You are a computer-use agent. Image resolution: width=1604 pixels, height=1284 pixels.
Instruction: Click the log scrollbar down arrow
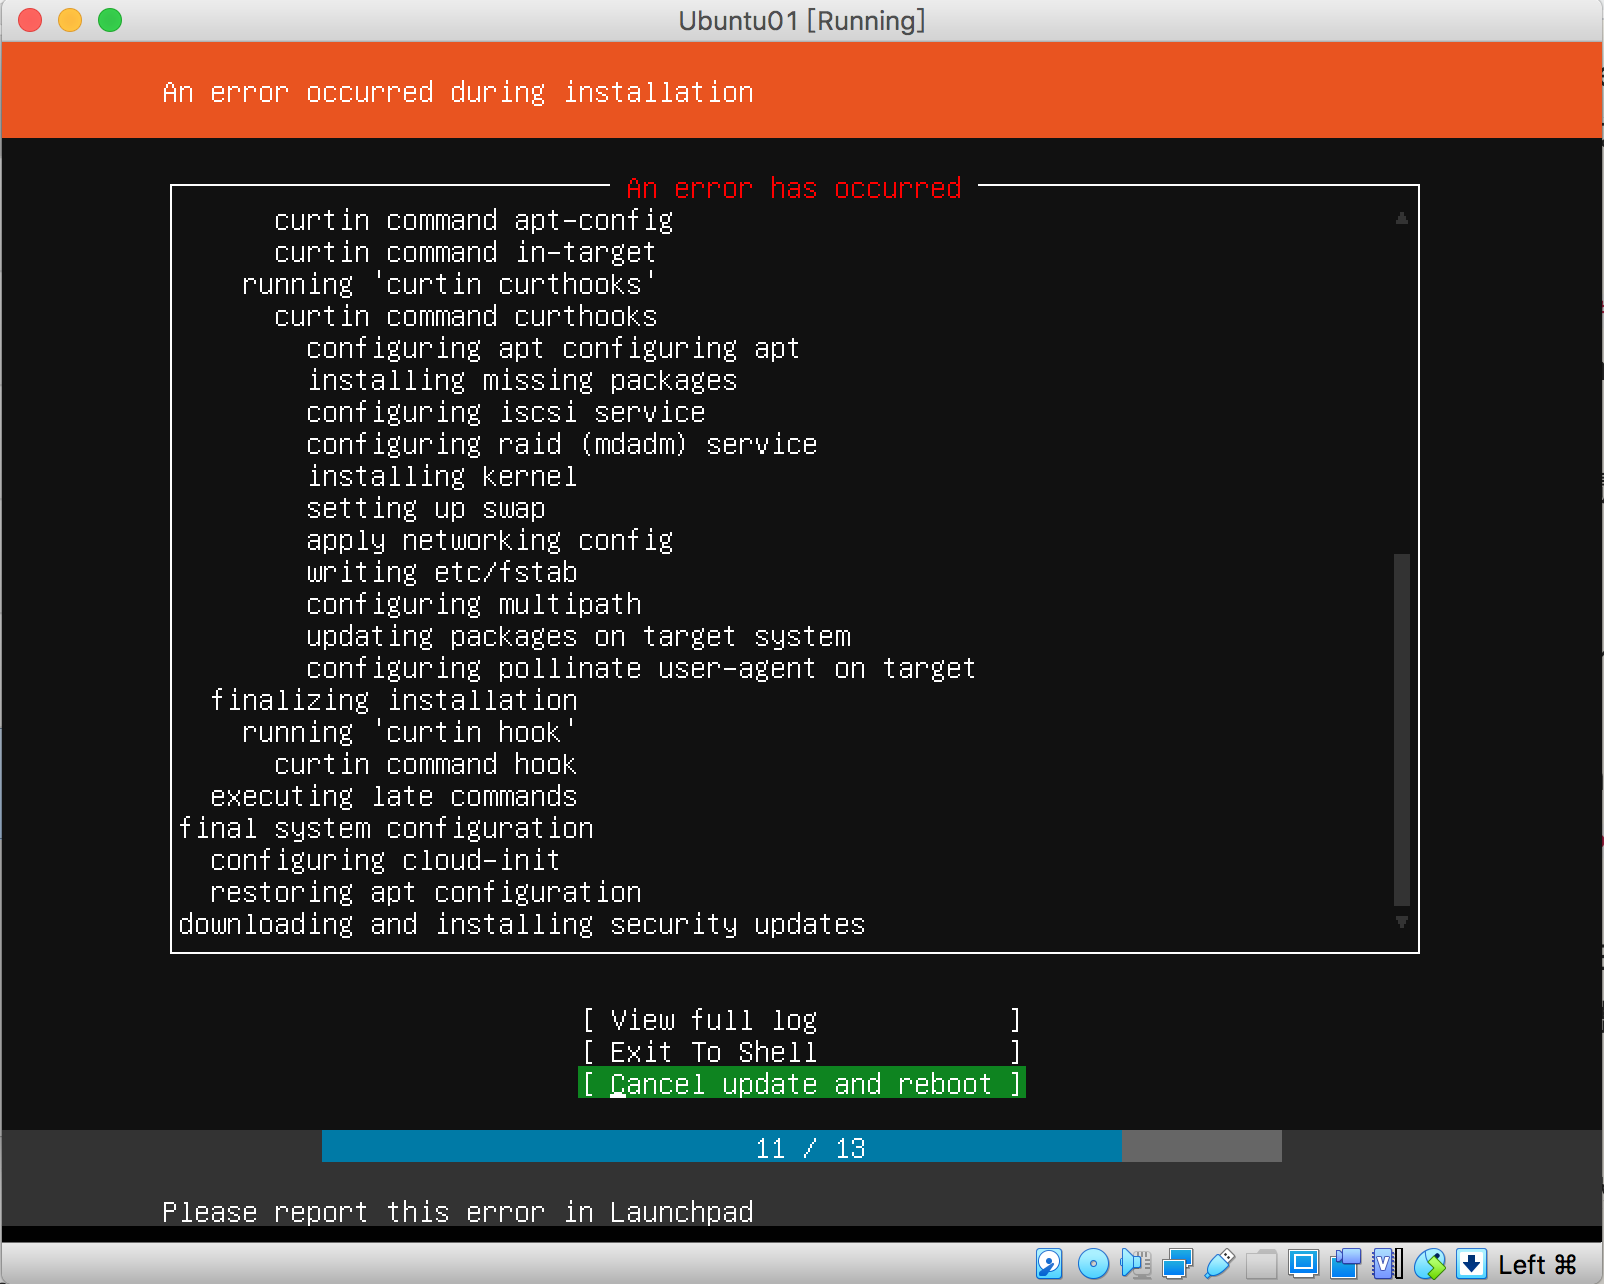(x=1402, y=922)
